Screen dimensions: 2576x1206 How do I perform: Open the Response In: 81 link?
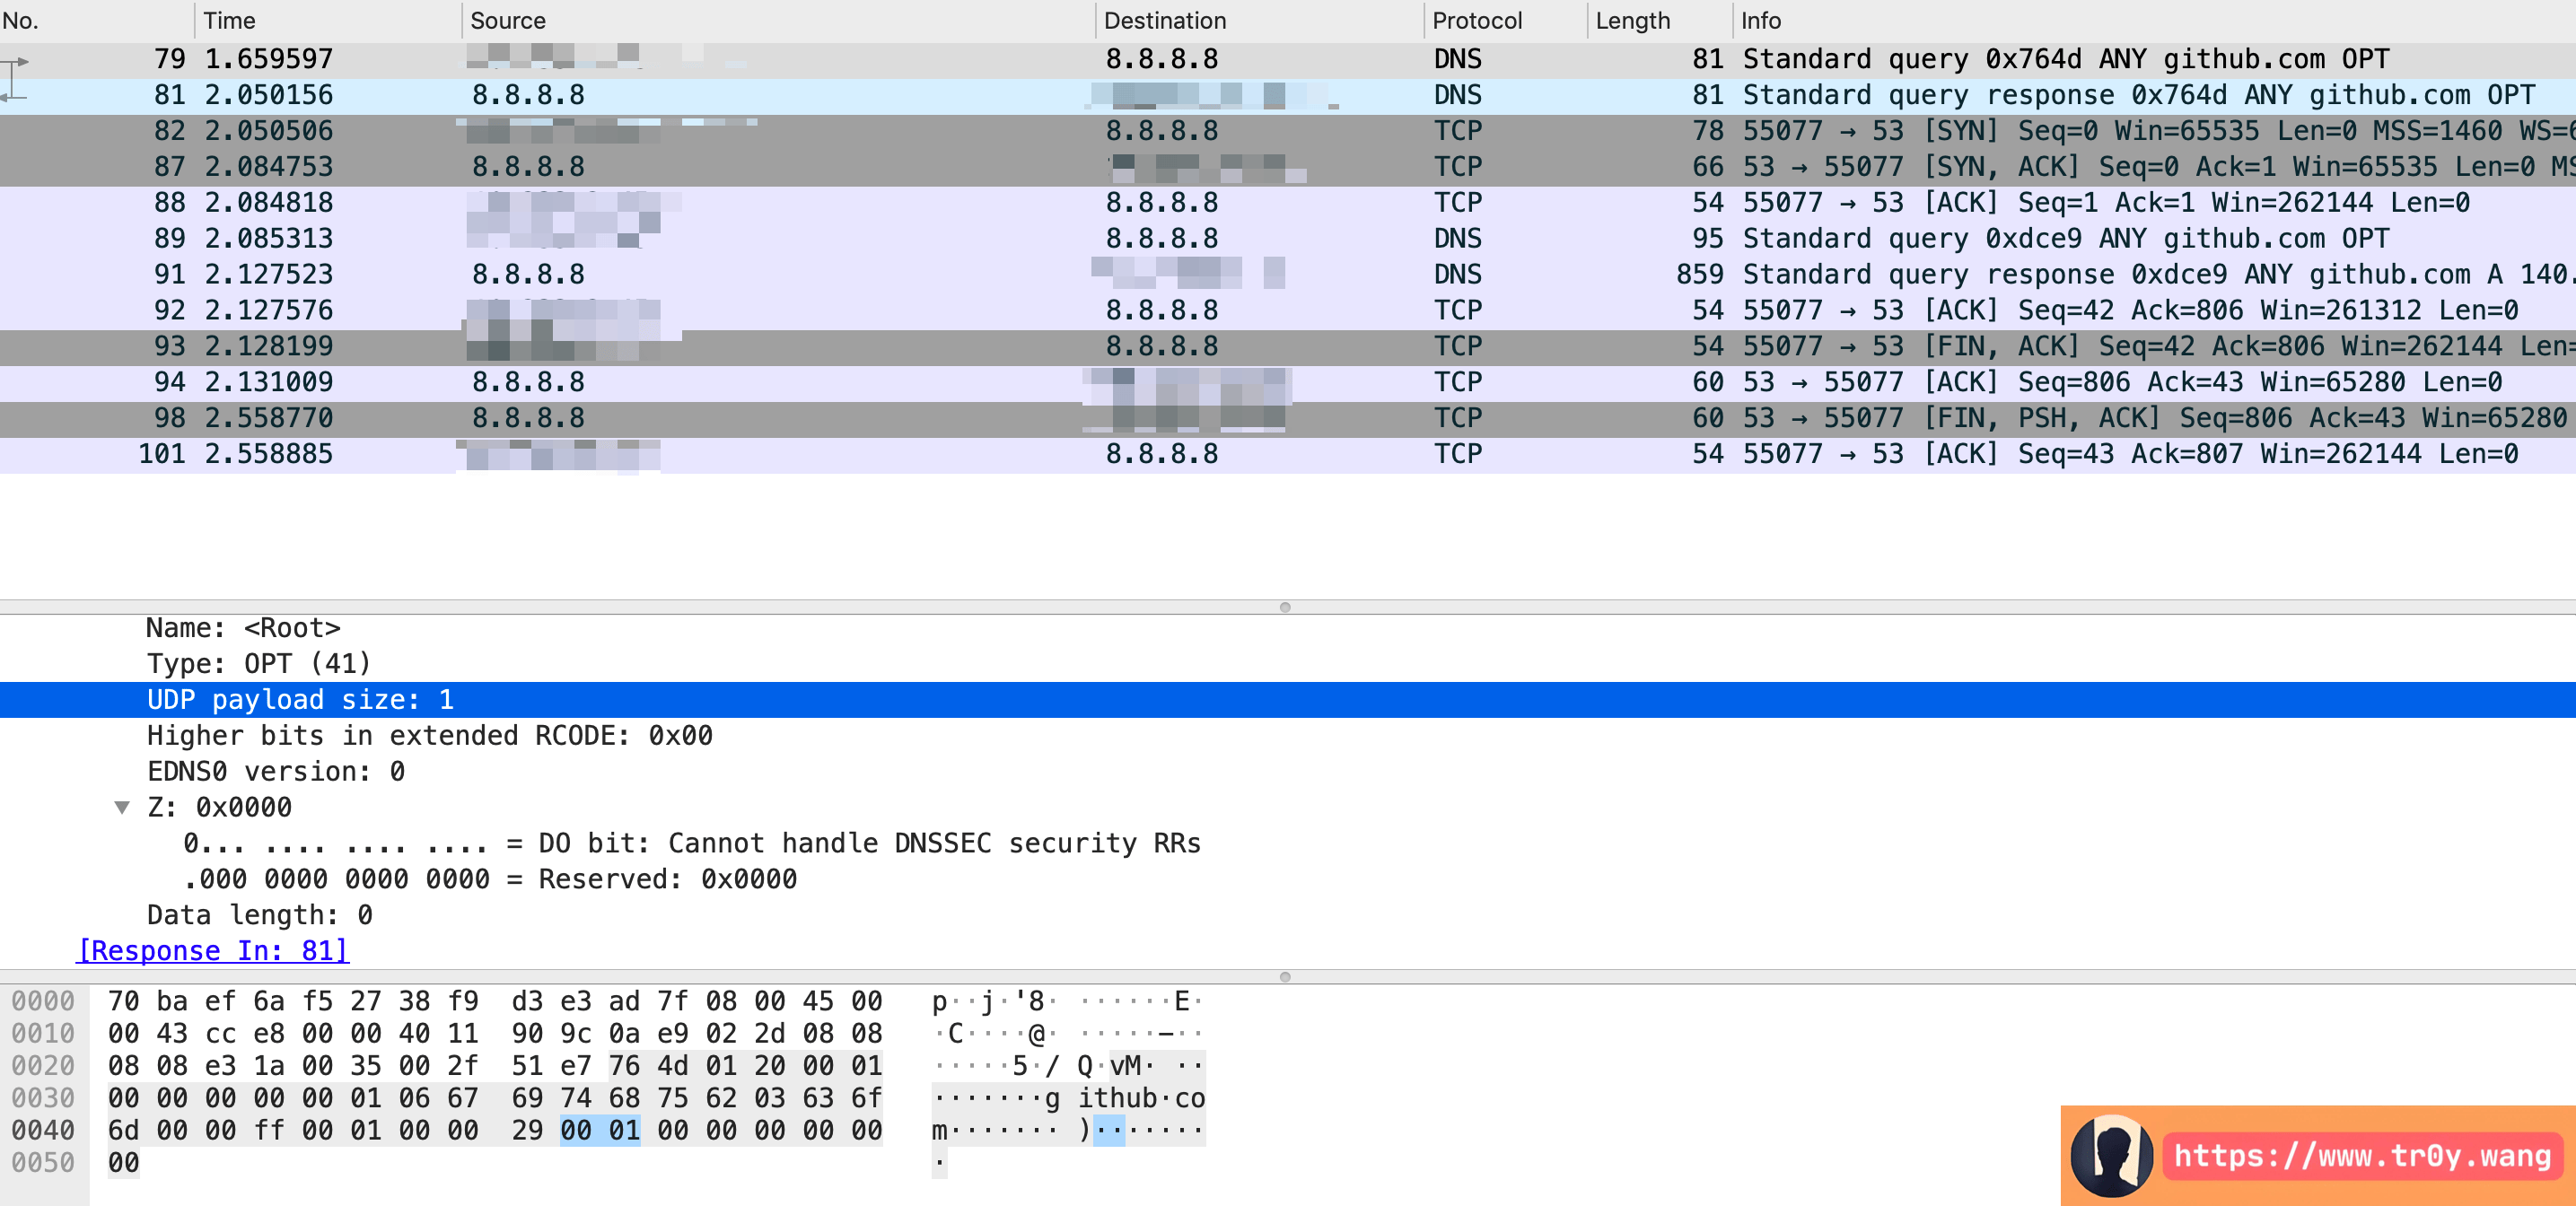(x=213, y=950)
